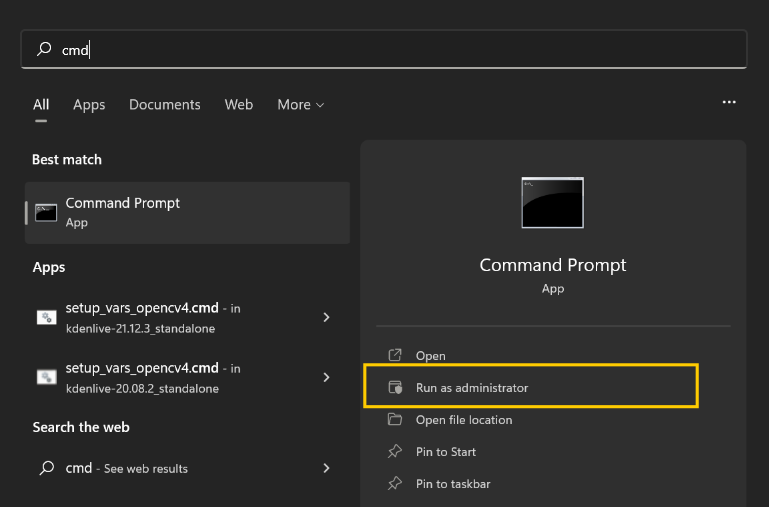Click the Pin to taskbar pin icon
The image size is (769, 507).
pyautogui.click(x=395, y=483)
